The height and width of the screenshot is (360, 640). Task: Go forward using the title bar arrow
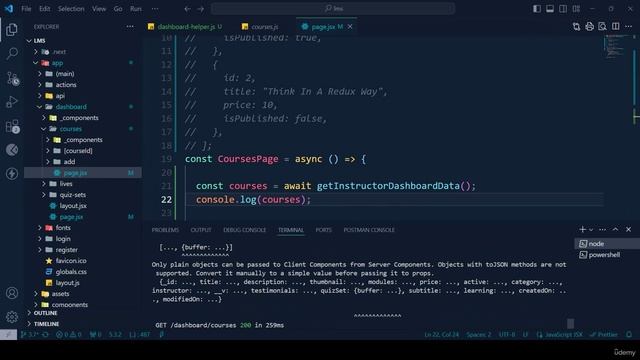click(x=200, y=9)
